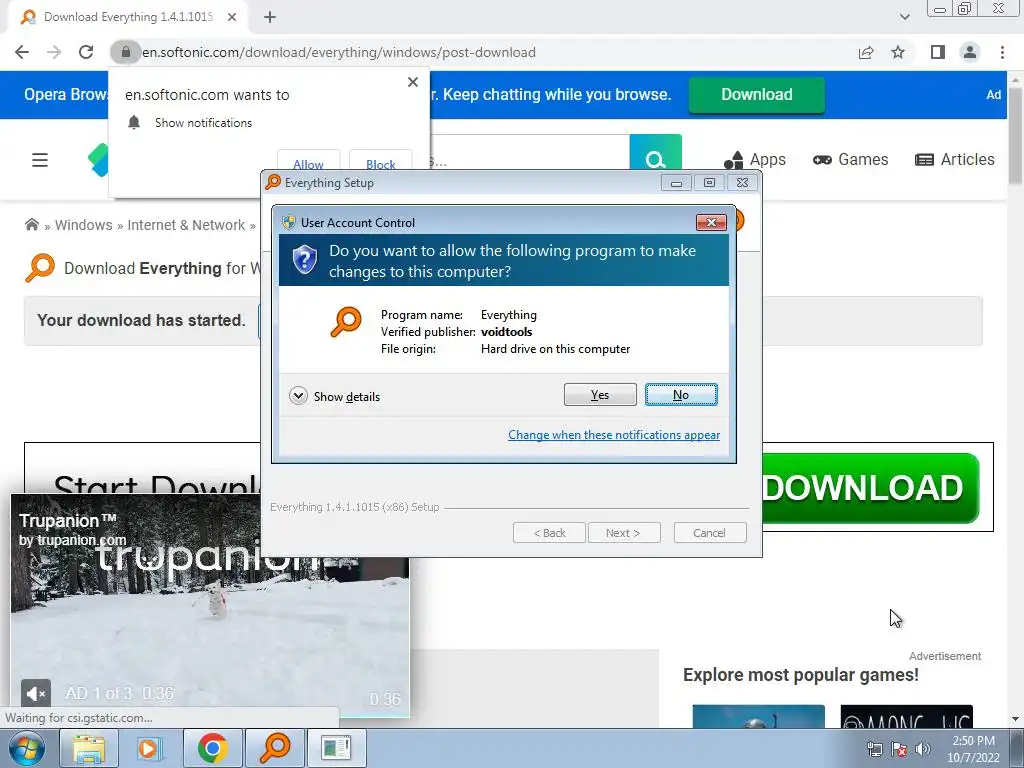Click network icon in system tray
Screen dimensions: 1024x768
click(x=874, y=749)
